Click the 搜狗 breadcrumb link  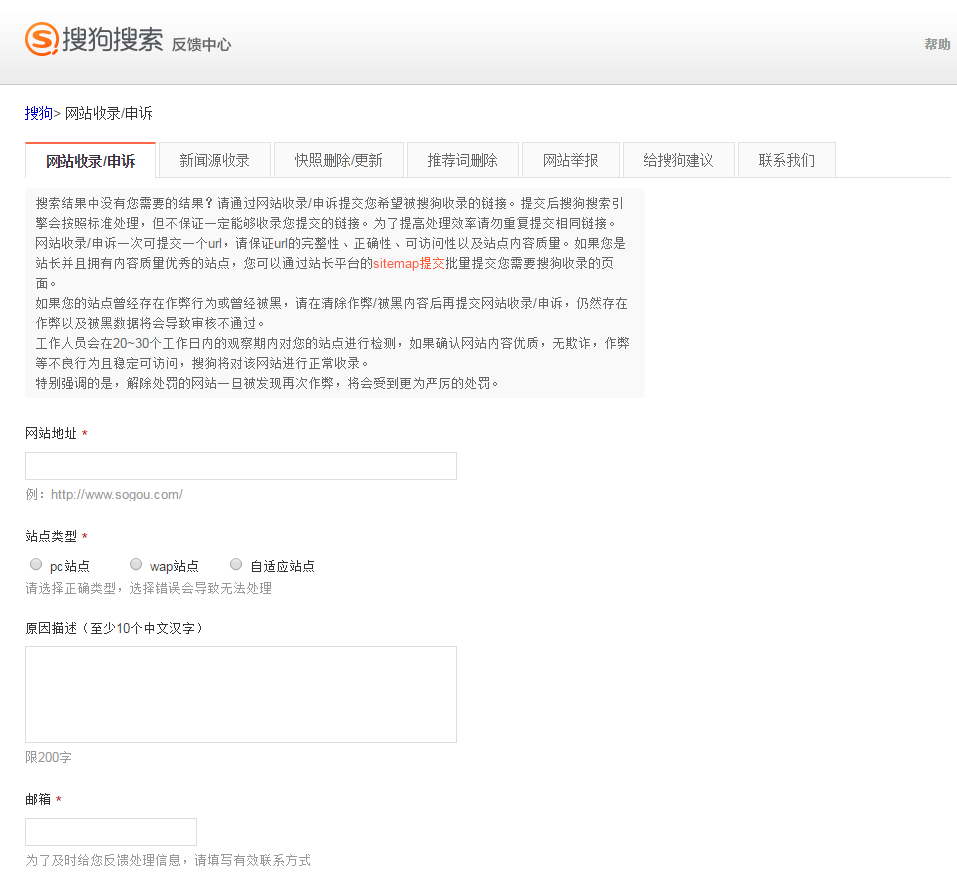click(x=38, y=113)
